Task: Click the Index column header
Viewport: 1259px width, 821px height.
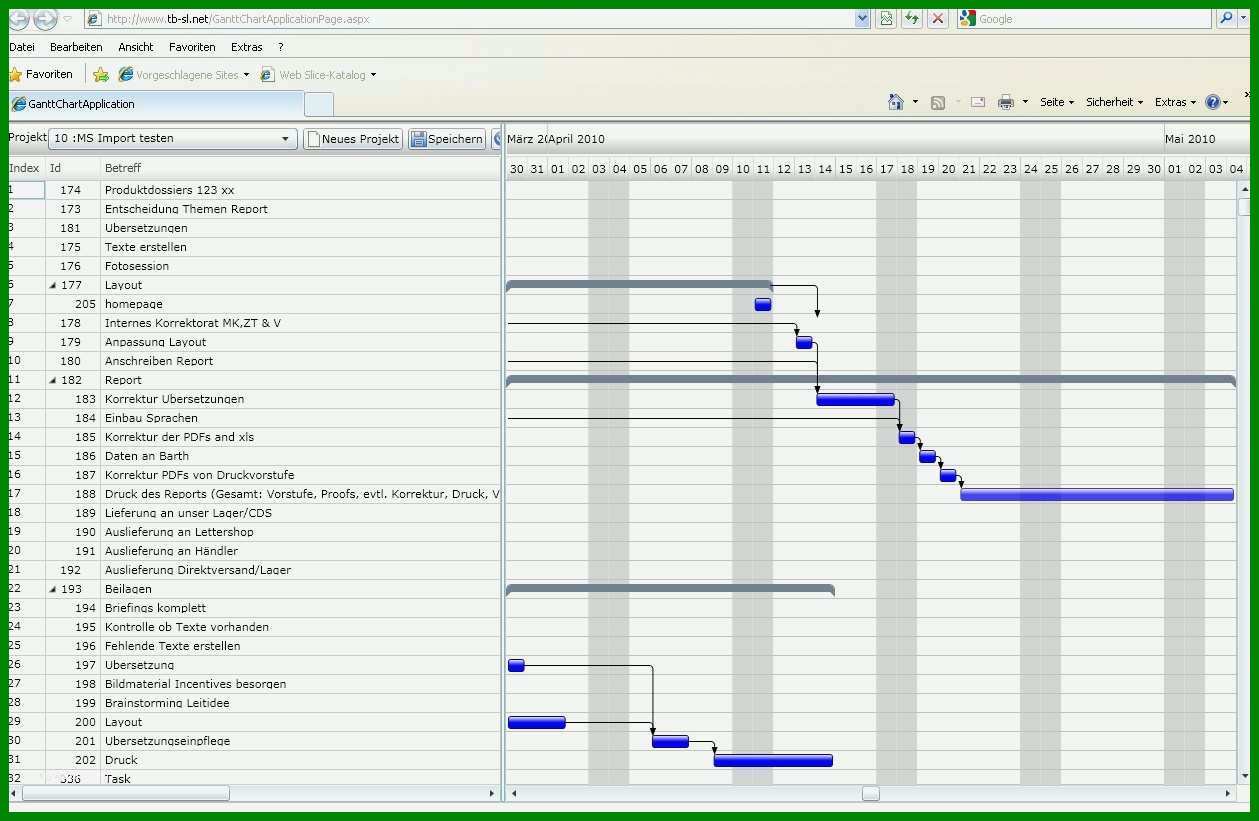Action: tap(25, 168)
